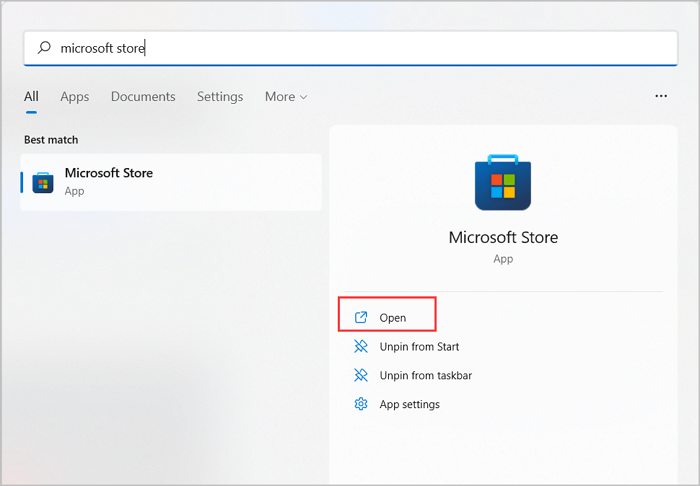The height and width of the screenshot is (486, 700).
Task: Choose Unpin from taskbar
Action: pyautogui.click(x=425, y=375)
